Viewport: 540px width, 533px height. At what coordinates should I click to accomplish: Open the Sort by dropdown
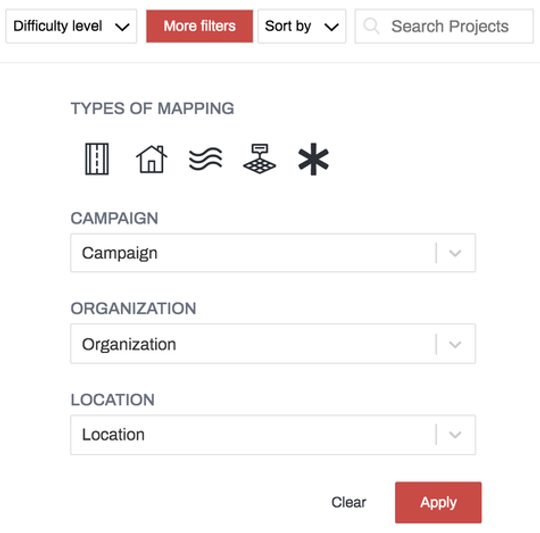tap(302, 27)
